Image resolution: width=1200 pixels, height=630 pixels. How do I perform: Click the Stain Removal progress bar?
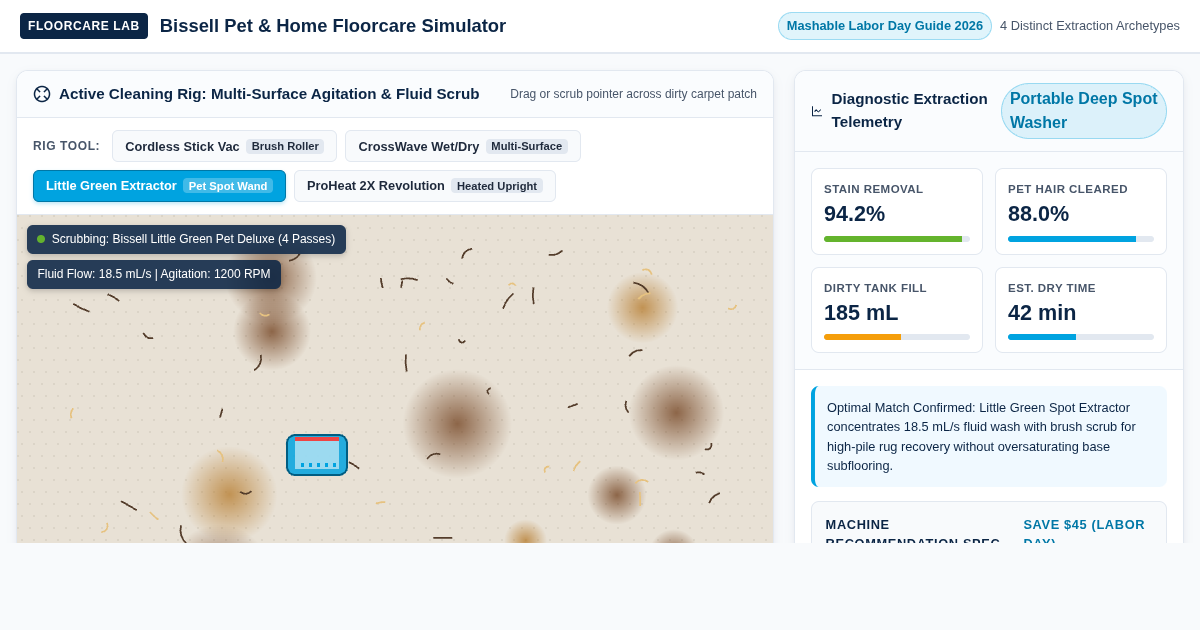point(897,239)
